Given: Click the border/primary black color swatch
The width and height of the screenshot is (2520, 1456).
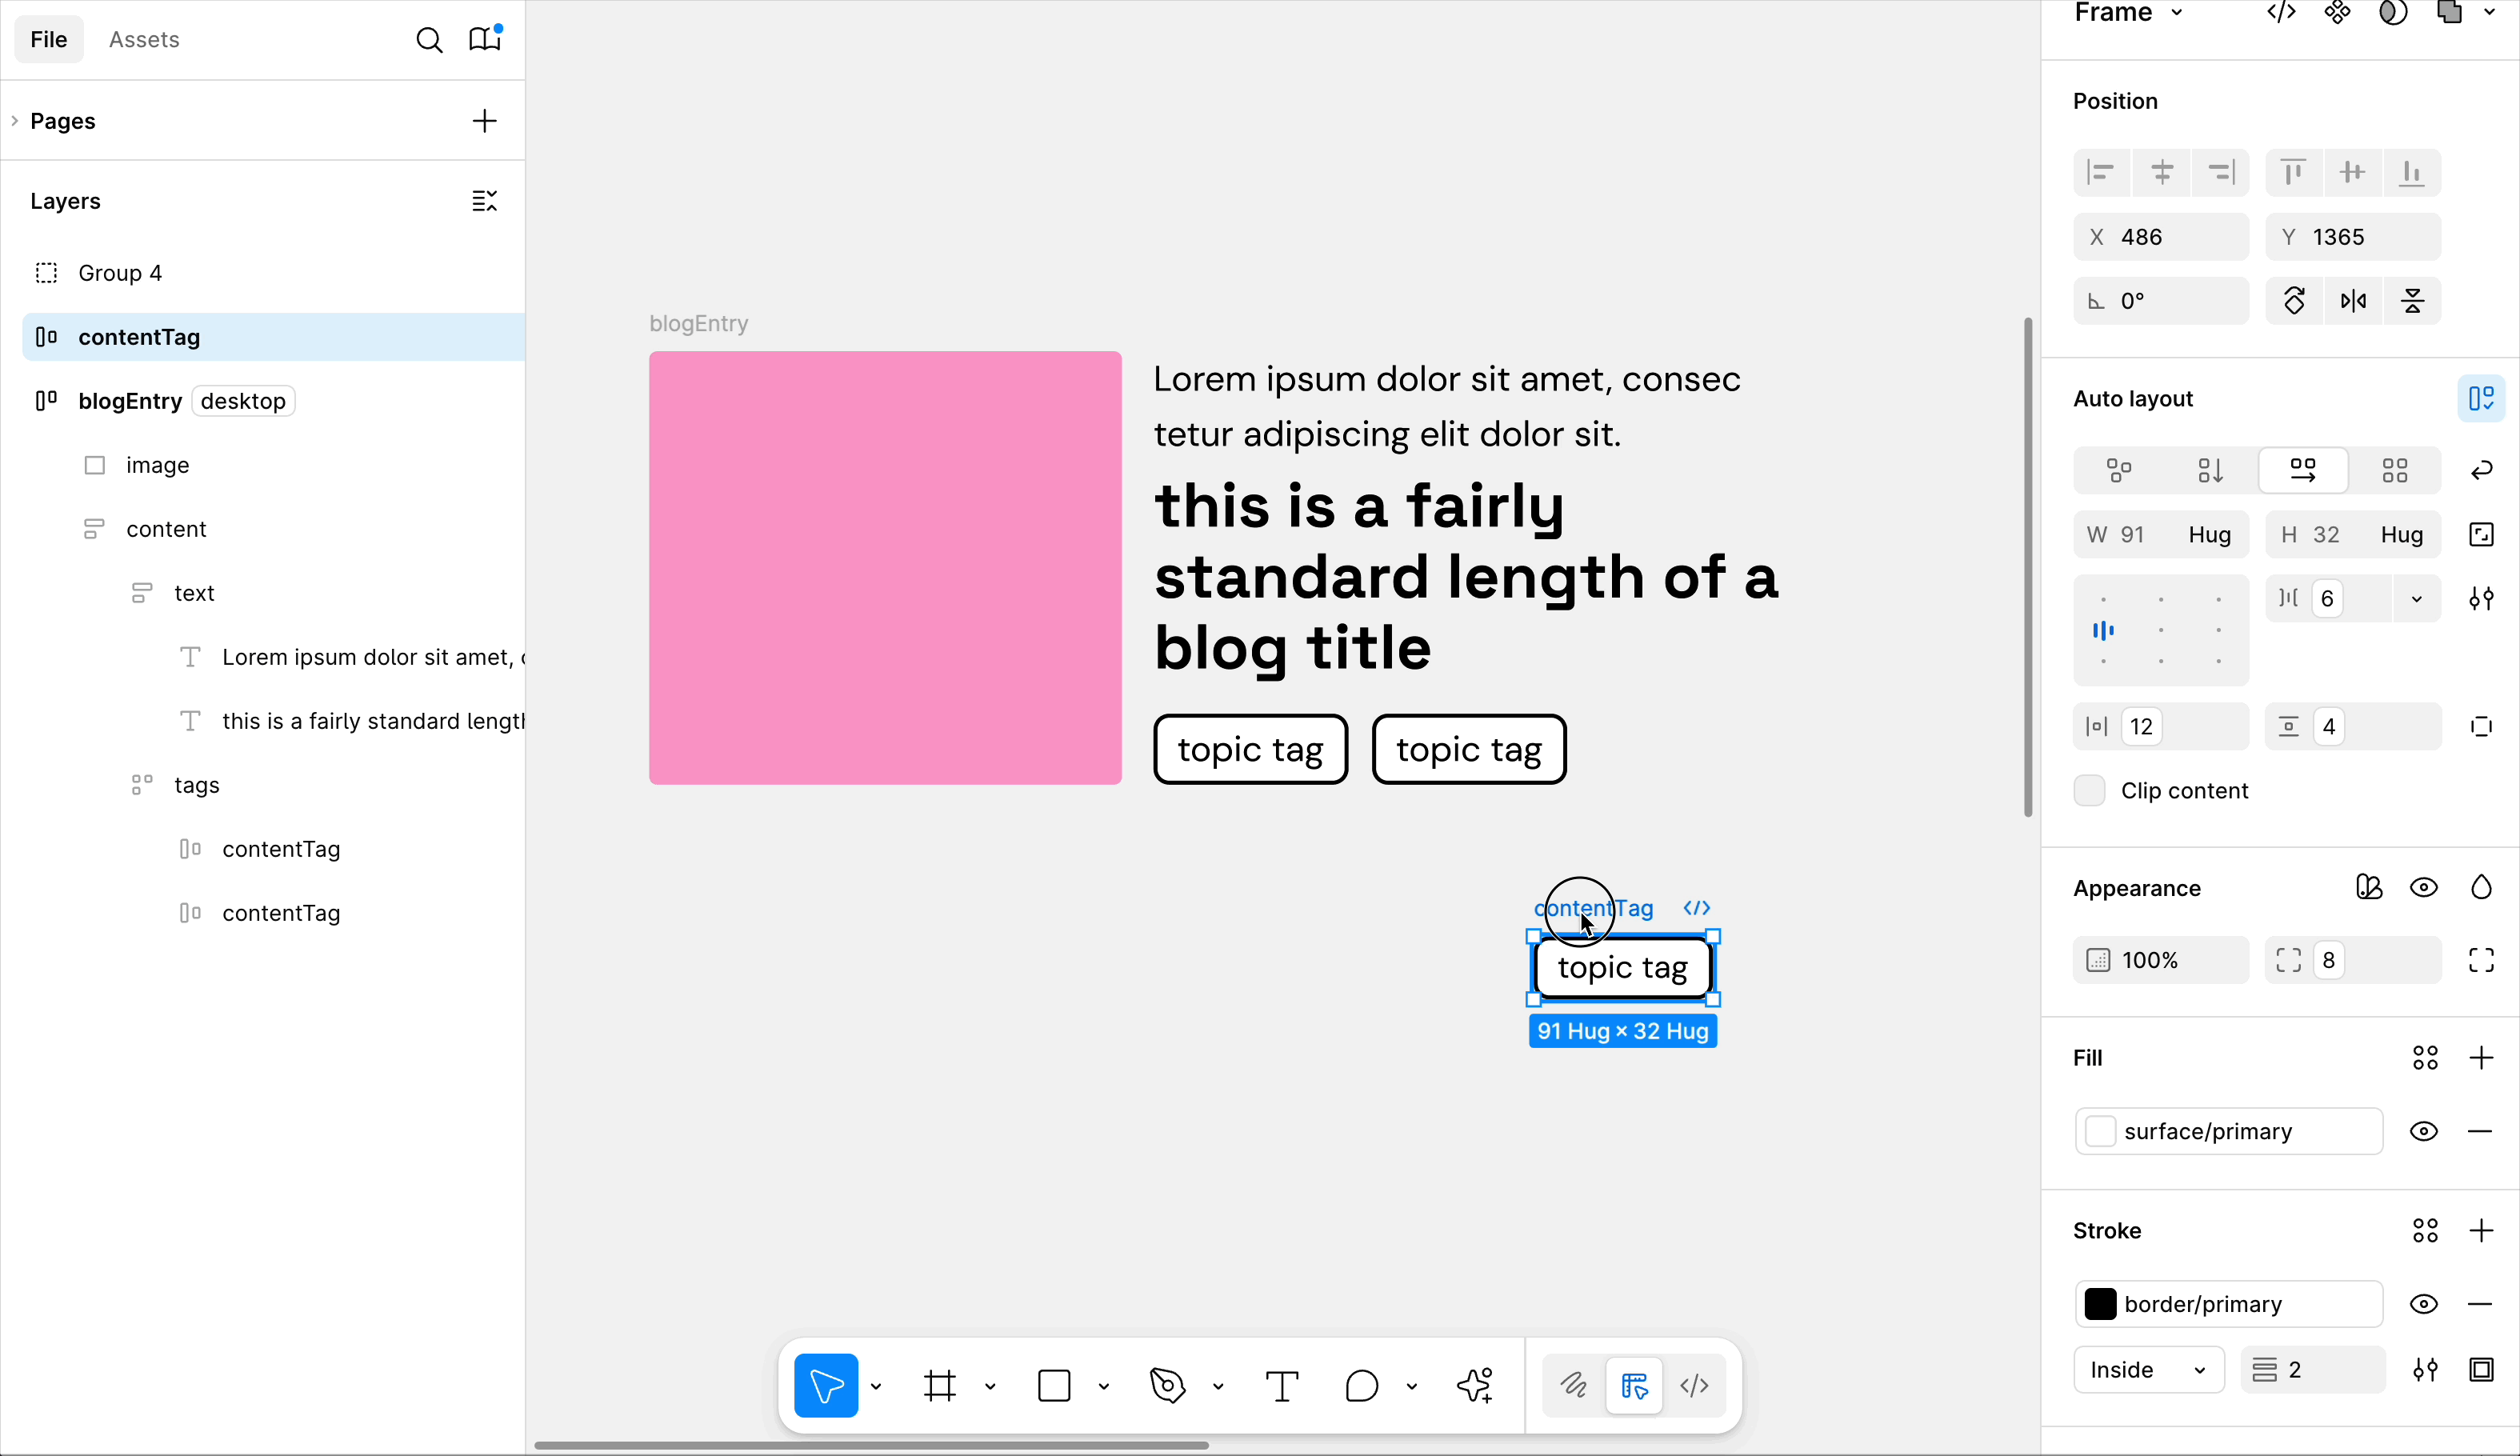Looking at the screenshot, I should click(2100, 1305).
